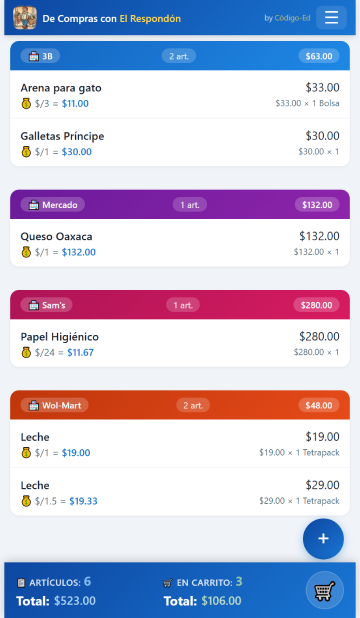Click the Sam's store badge
The height and width of the screenshot is (618, 360).
(x=47, y=305)
